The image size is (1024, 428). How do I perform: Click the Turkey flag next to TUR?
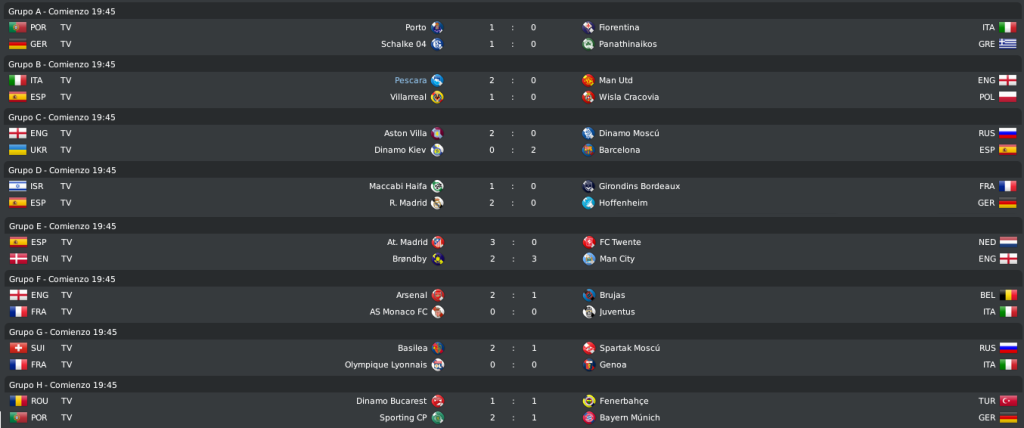point(1008,401)
